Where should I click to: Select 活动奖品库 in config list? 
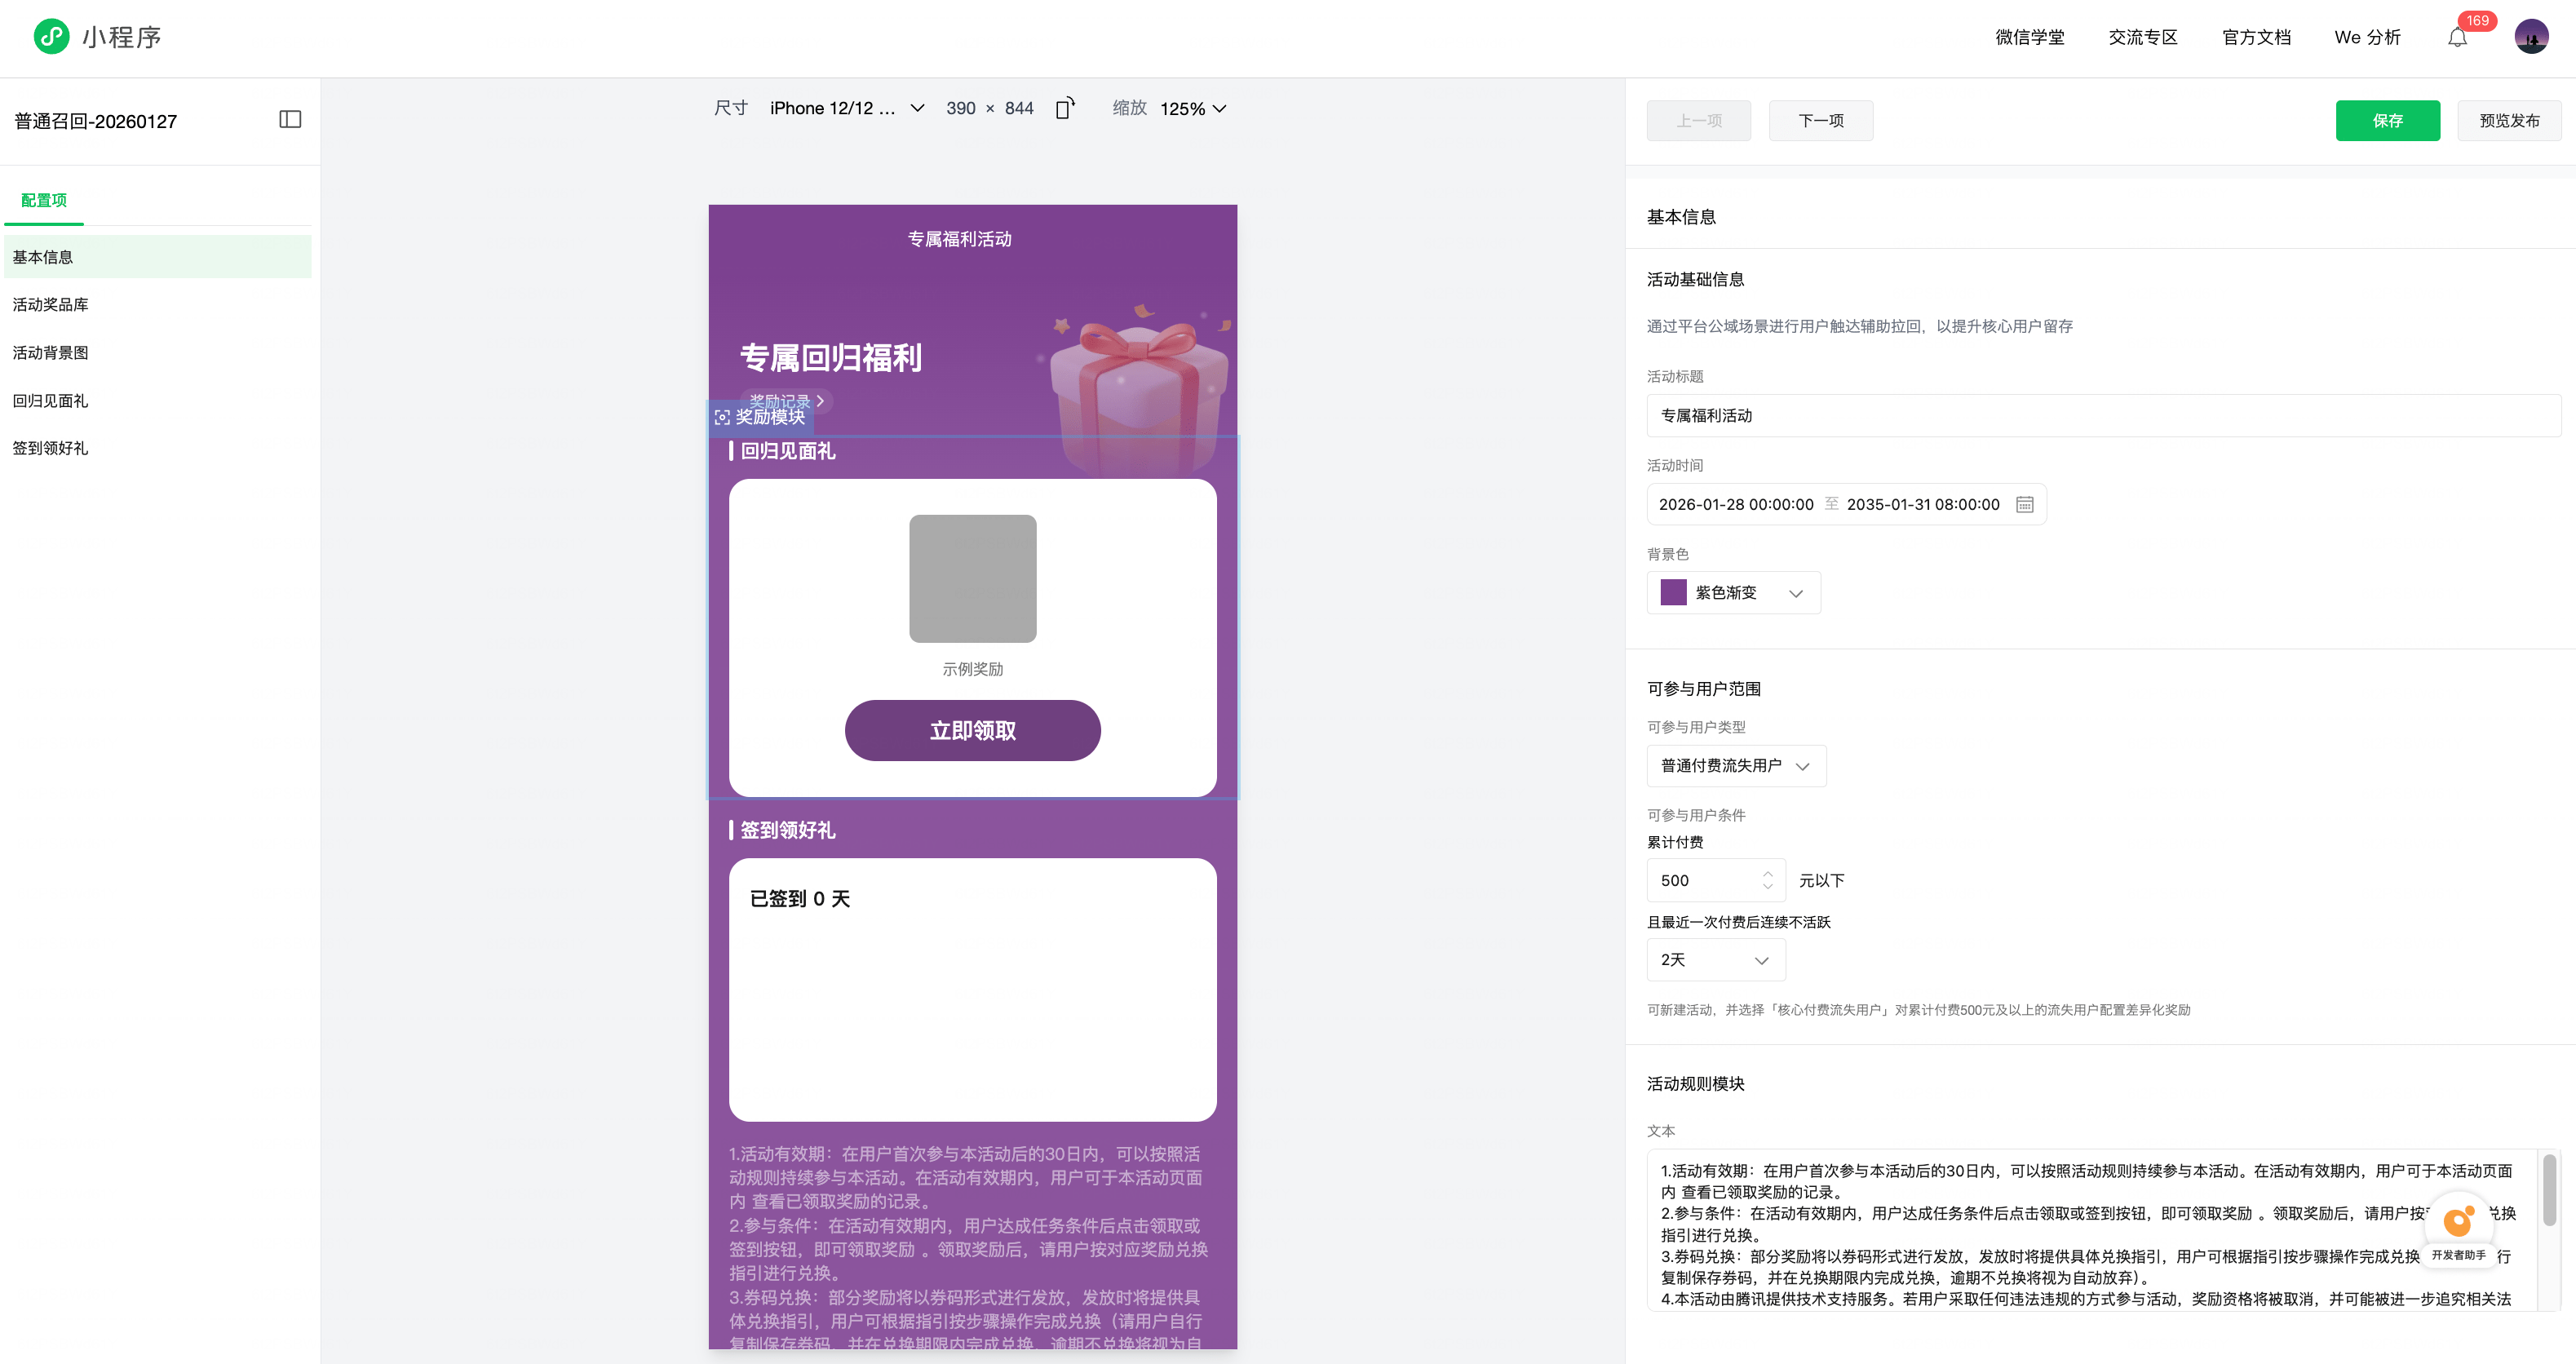51,305
